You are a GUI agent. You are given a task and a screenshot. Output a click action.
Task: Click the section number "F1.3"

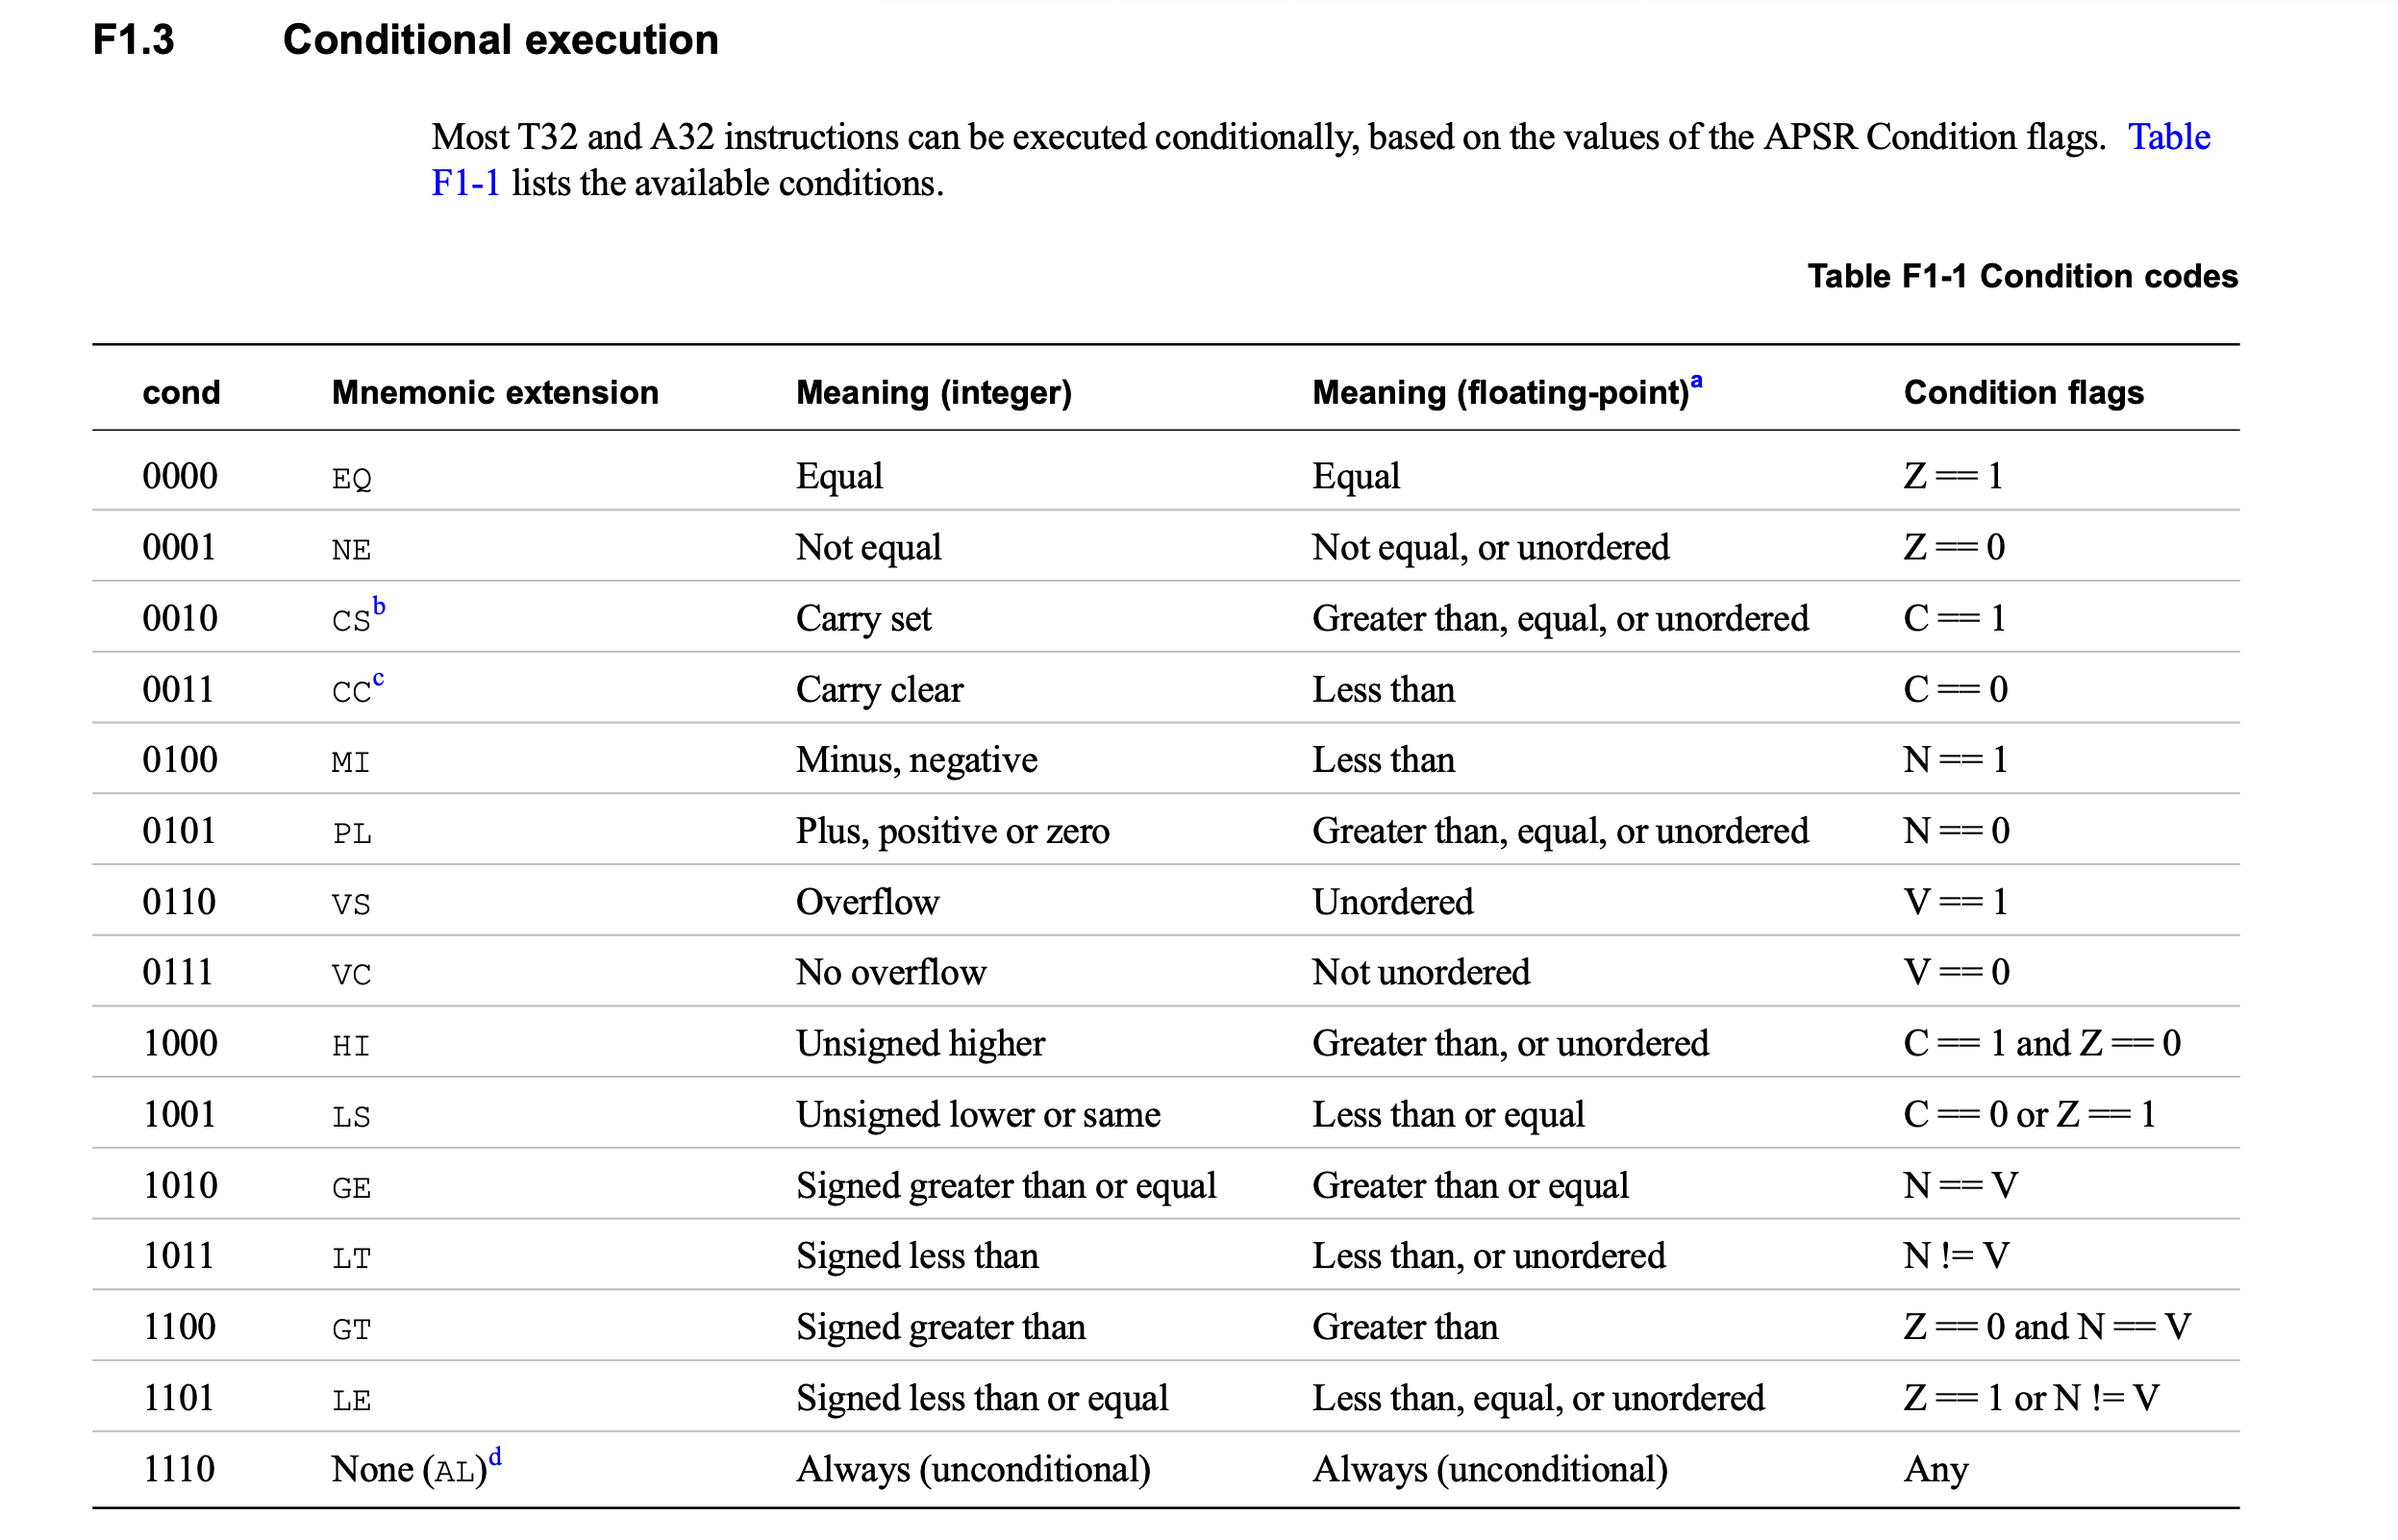tap(133, 40)
